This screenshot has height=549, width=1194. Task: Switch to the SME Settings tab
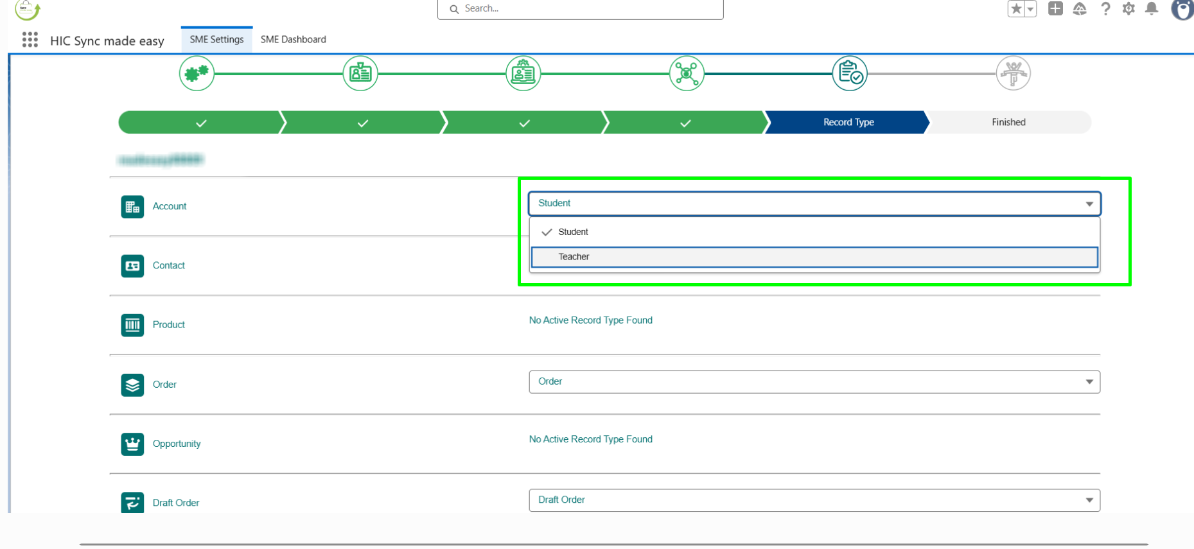click(217, 40)
